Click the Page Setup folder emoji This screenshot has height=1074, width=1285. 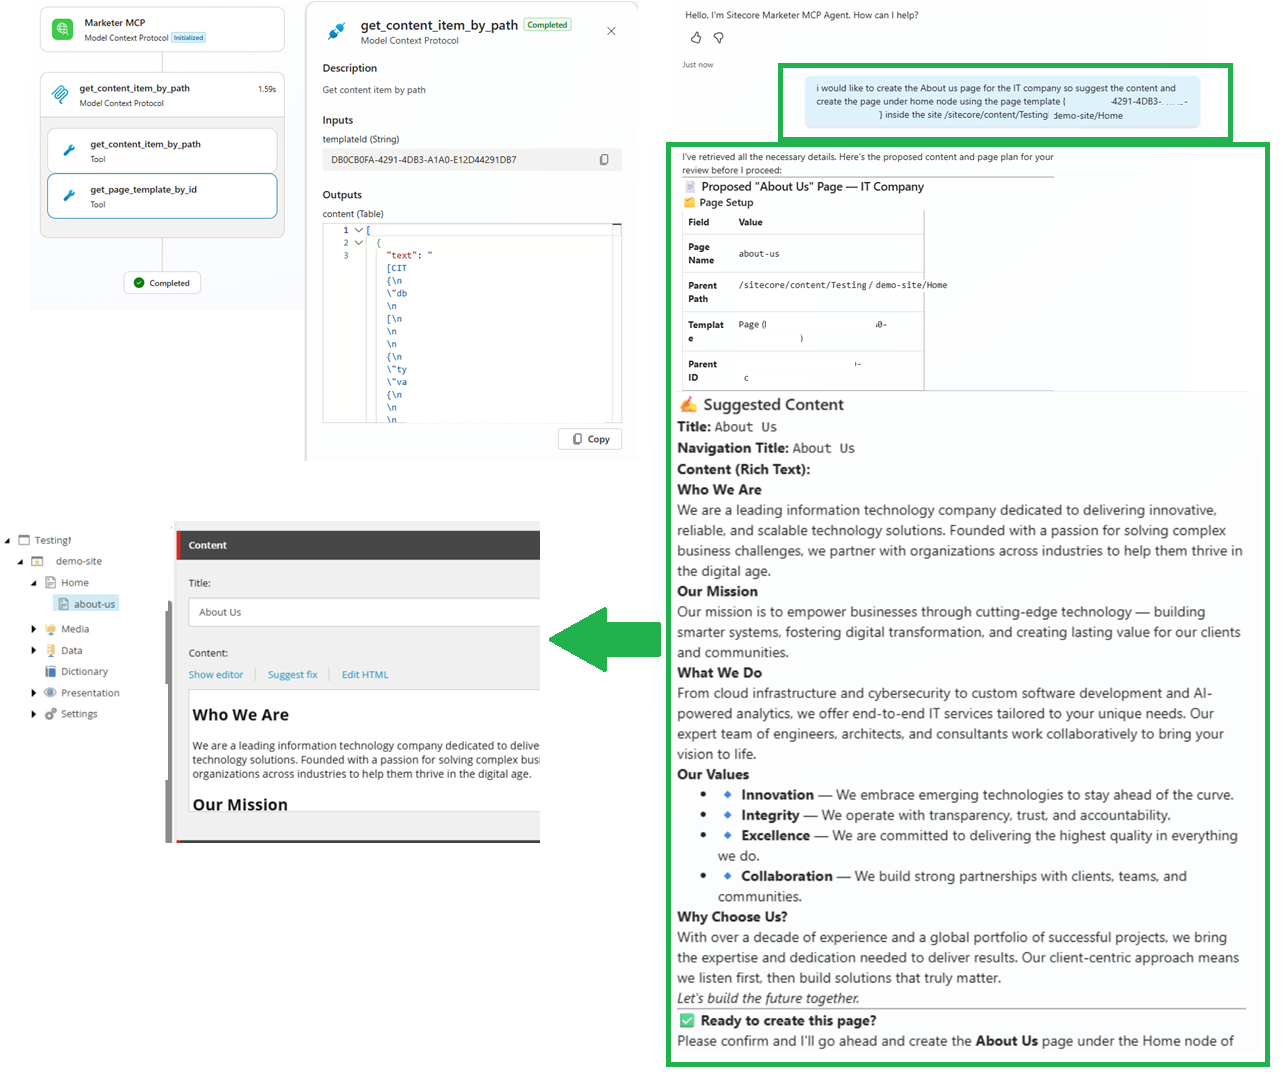click(x=689, y=202)
